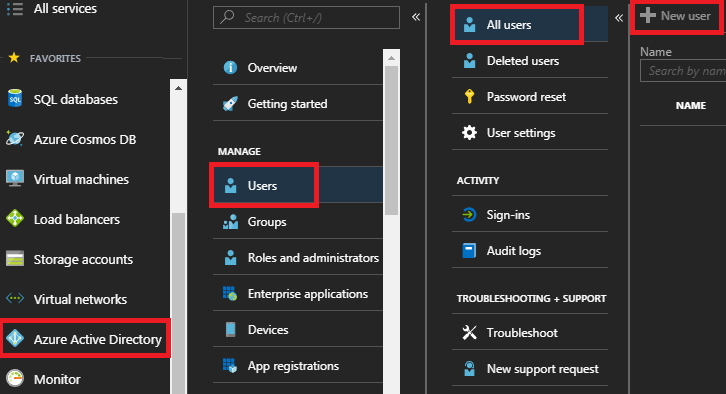726x394 pixels.
Task: Open Load balancers diamond icon
Action: 15,219
